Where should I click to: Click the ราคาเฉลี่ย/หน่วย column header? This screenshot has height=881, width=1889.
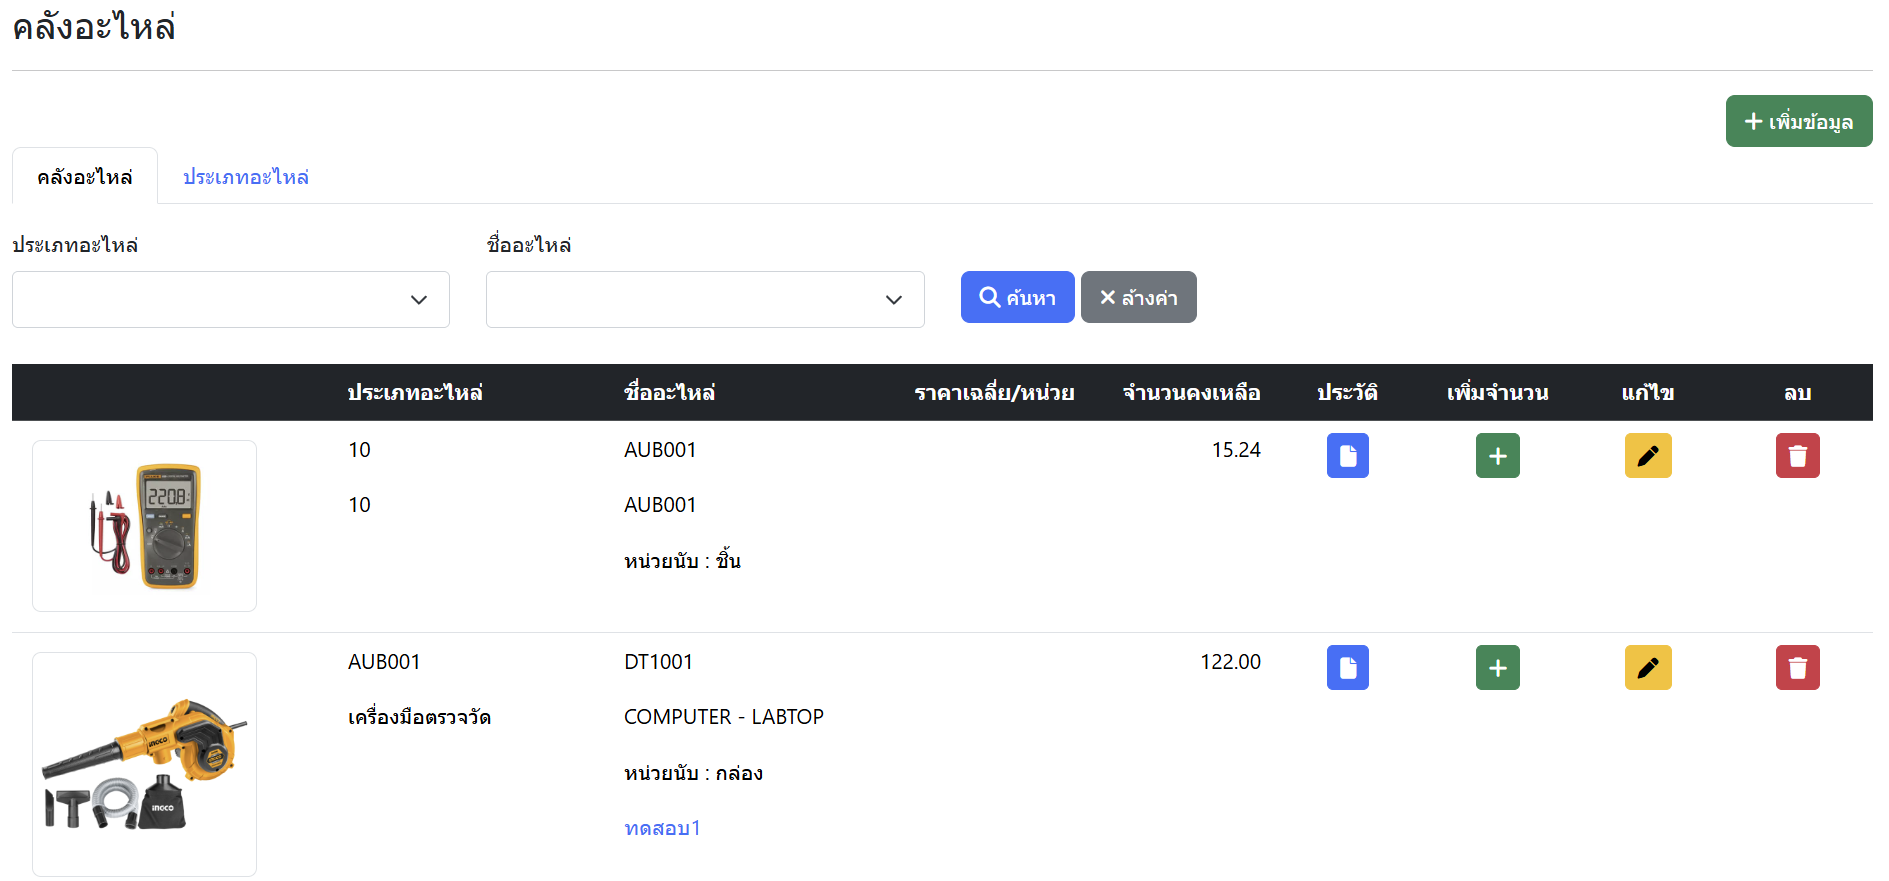pyautogui.click(x=993, y=393)
